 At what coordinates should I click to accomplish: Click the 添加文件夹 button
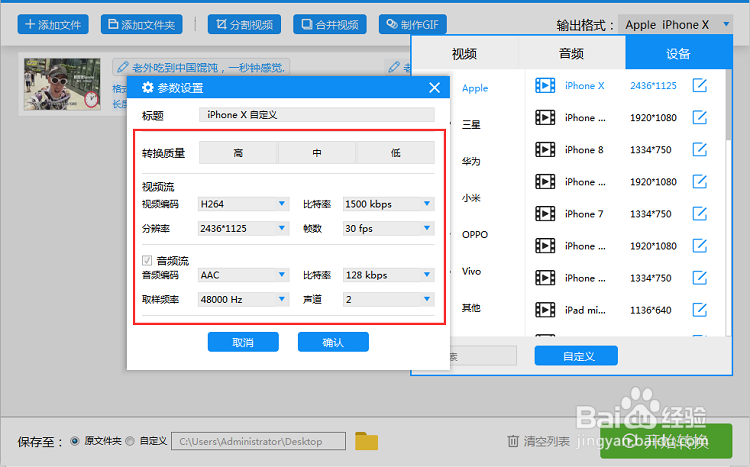point(142,24)
